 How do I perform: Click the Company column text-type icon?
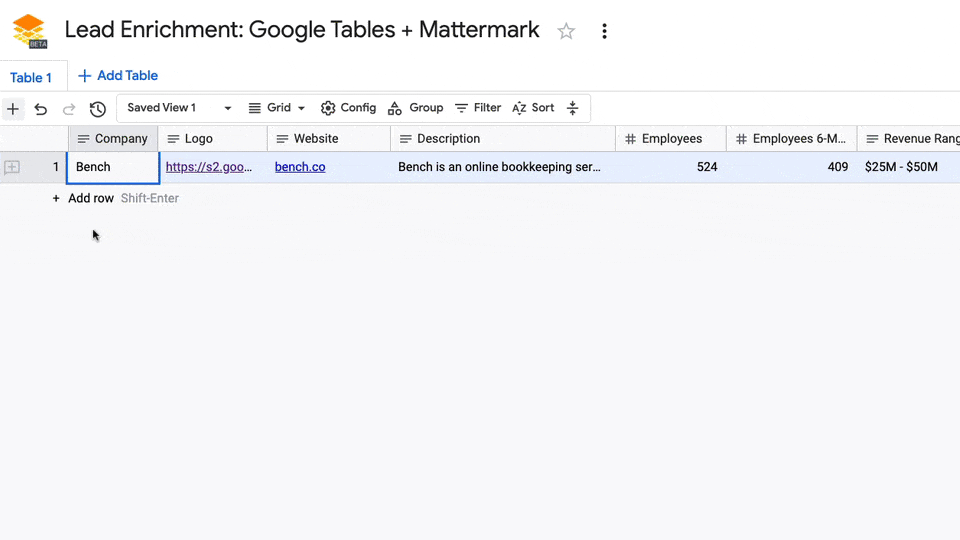(x=83, y=139)
